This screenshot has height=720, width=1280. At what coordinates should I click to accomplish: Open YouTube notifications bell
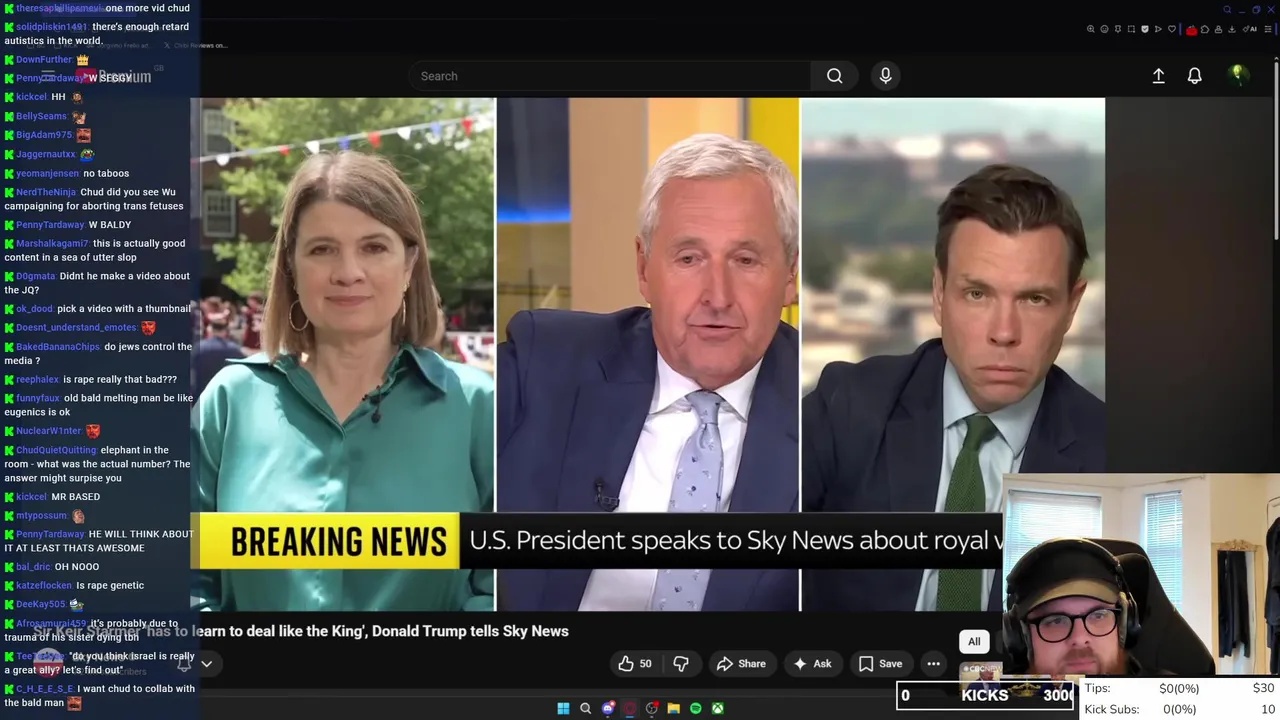tap(1194, 76)
